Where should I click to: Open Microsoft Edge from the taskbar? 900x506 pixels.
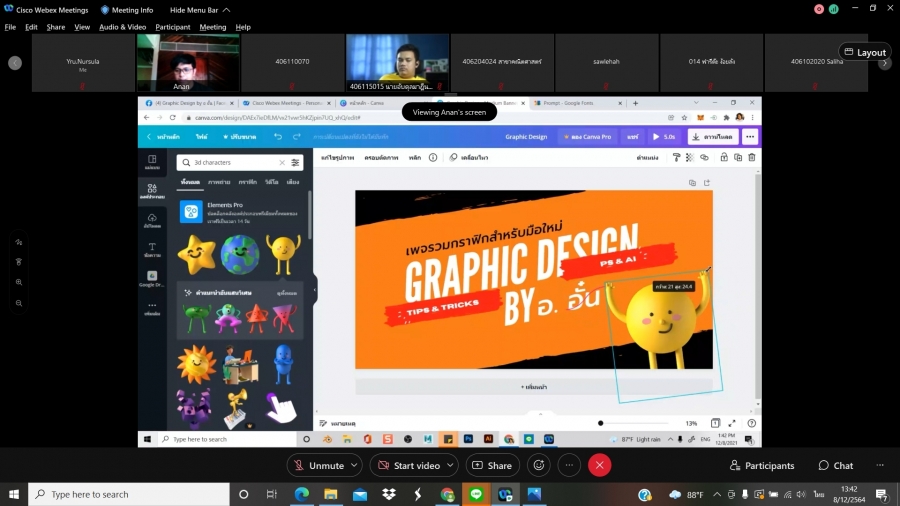pyautogui.click(x=302, y=494)
